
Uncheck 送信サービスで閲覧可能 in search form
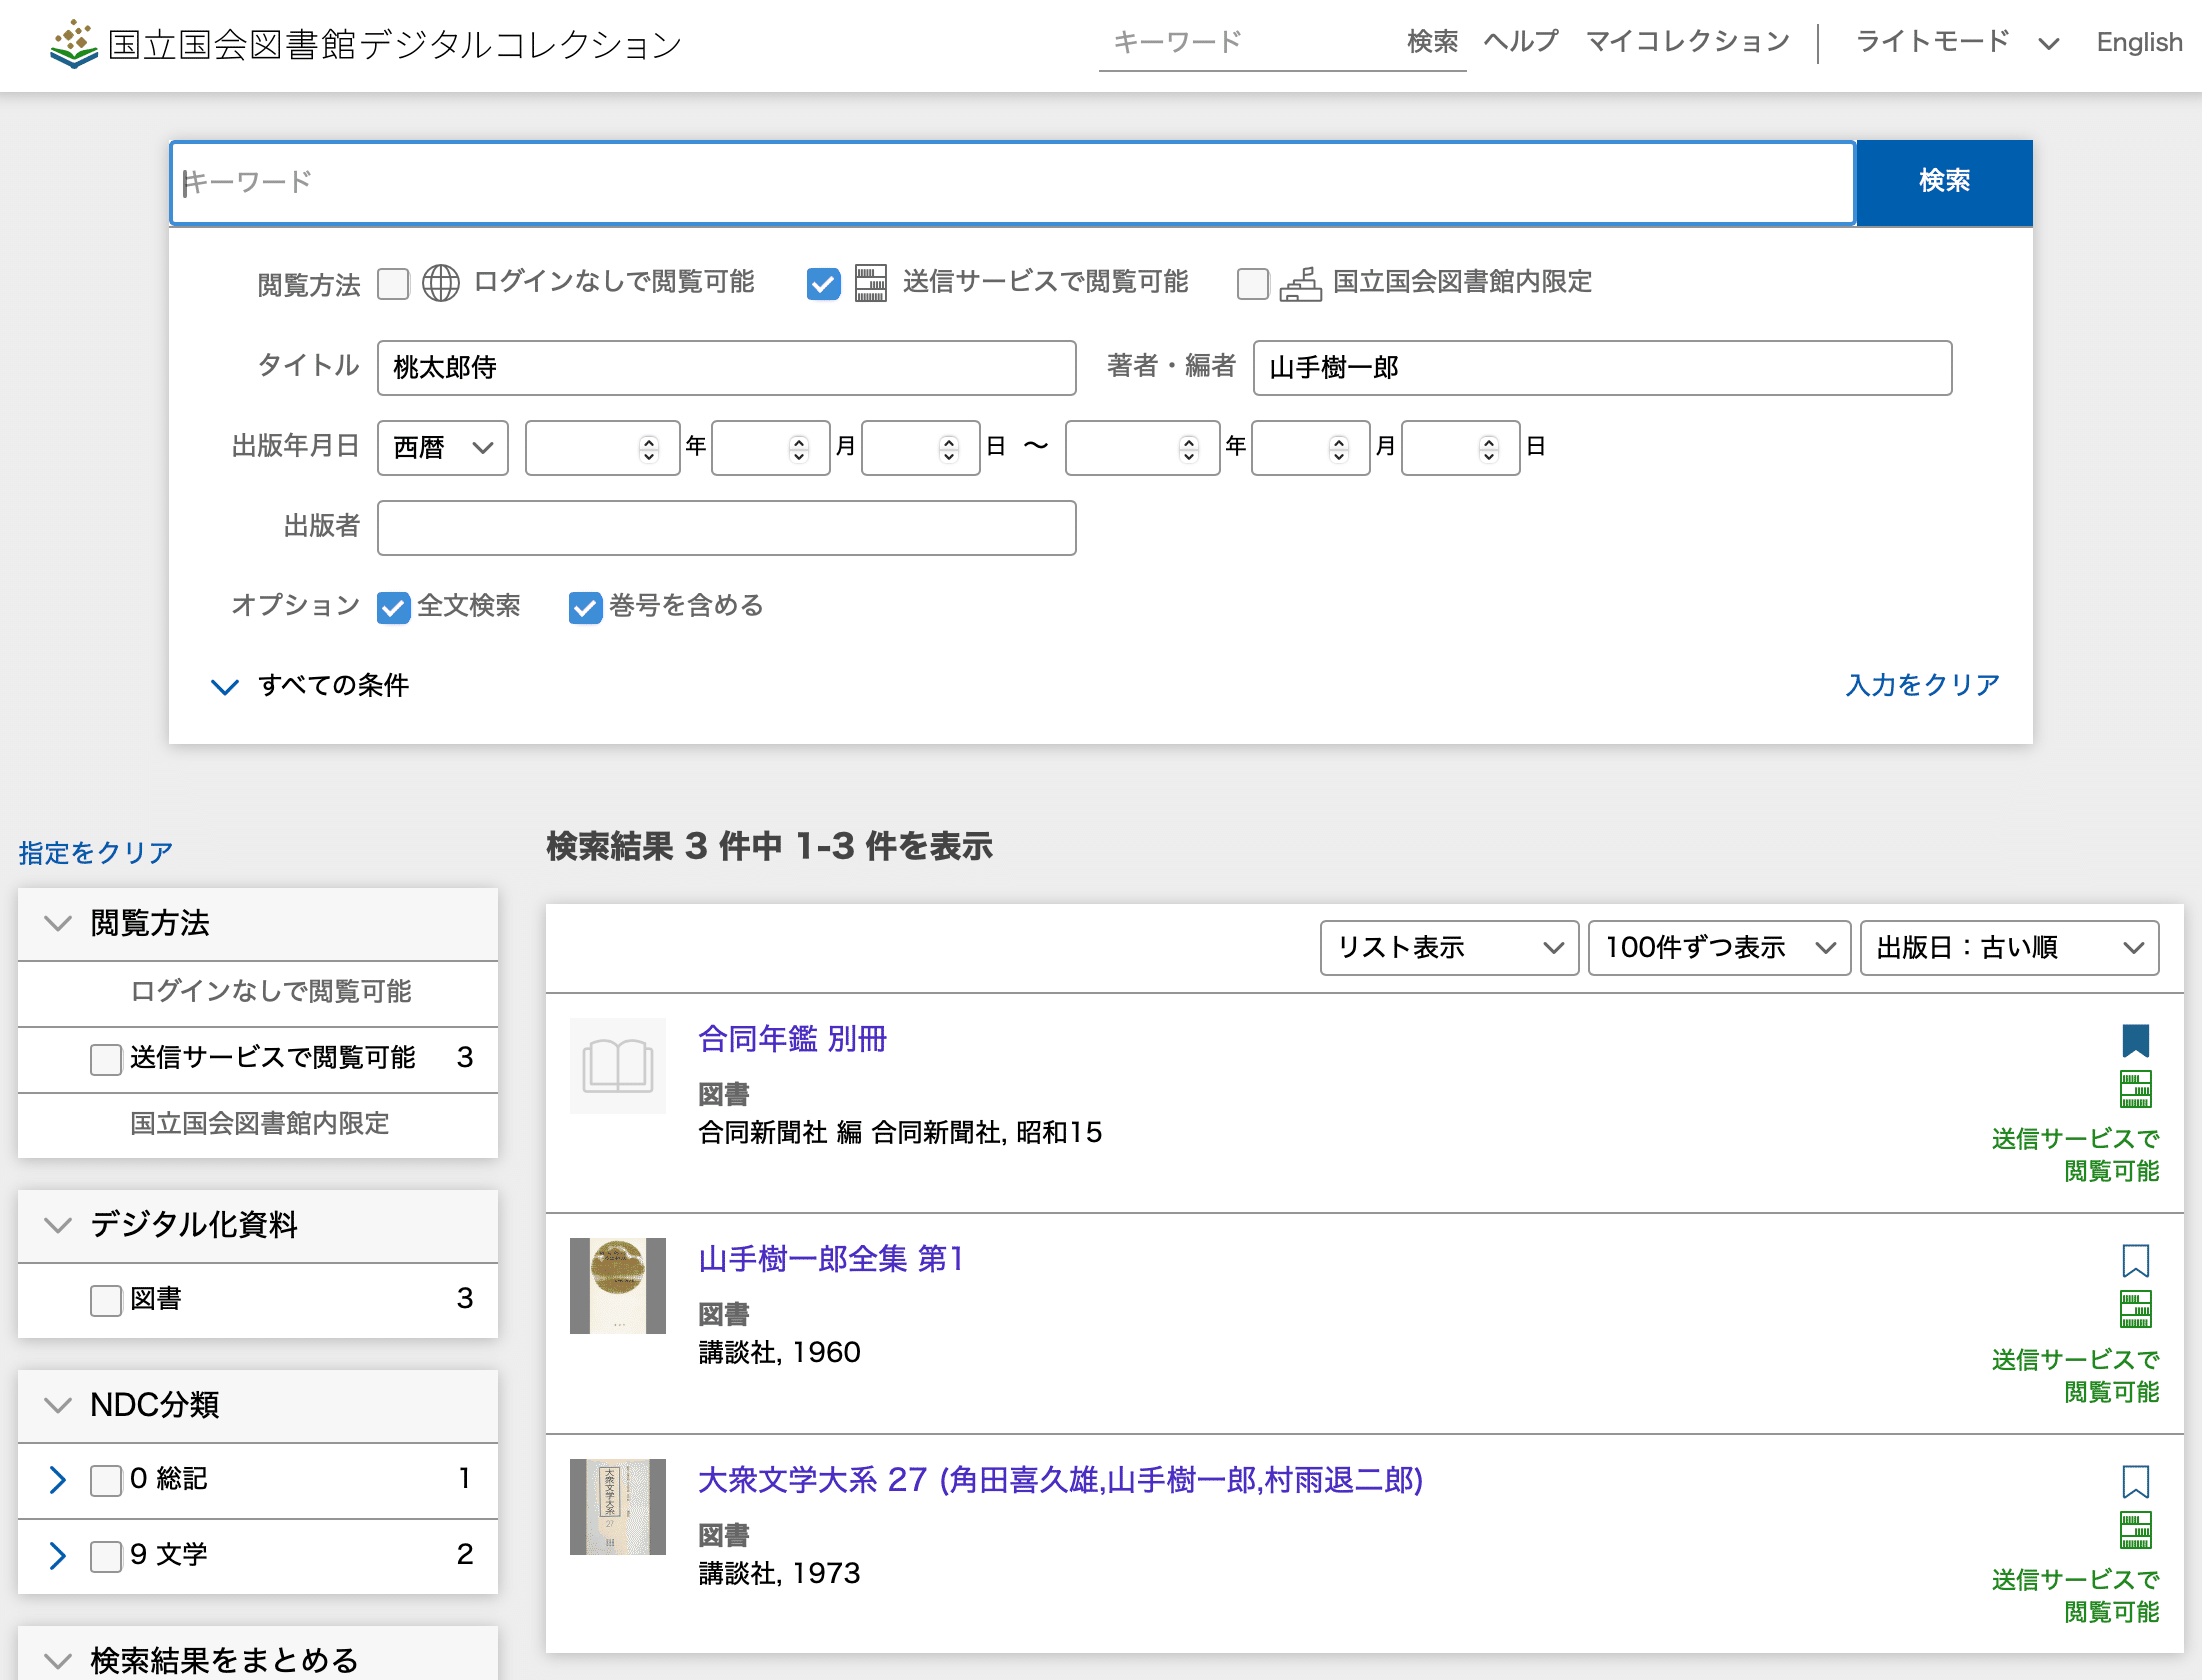[824, 284]
